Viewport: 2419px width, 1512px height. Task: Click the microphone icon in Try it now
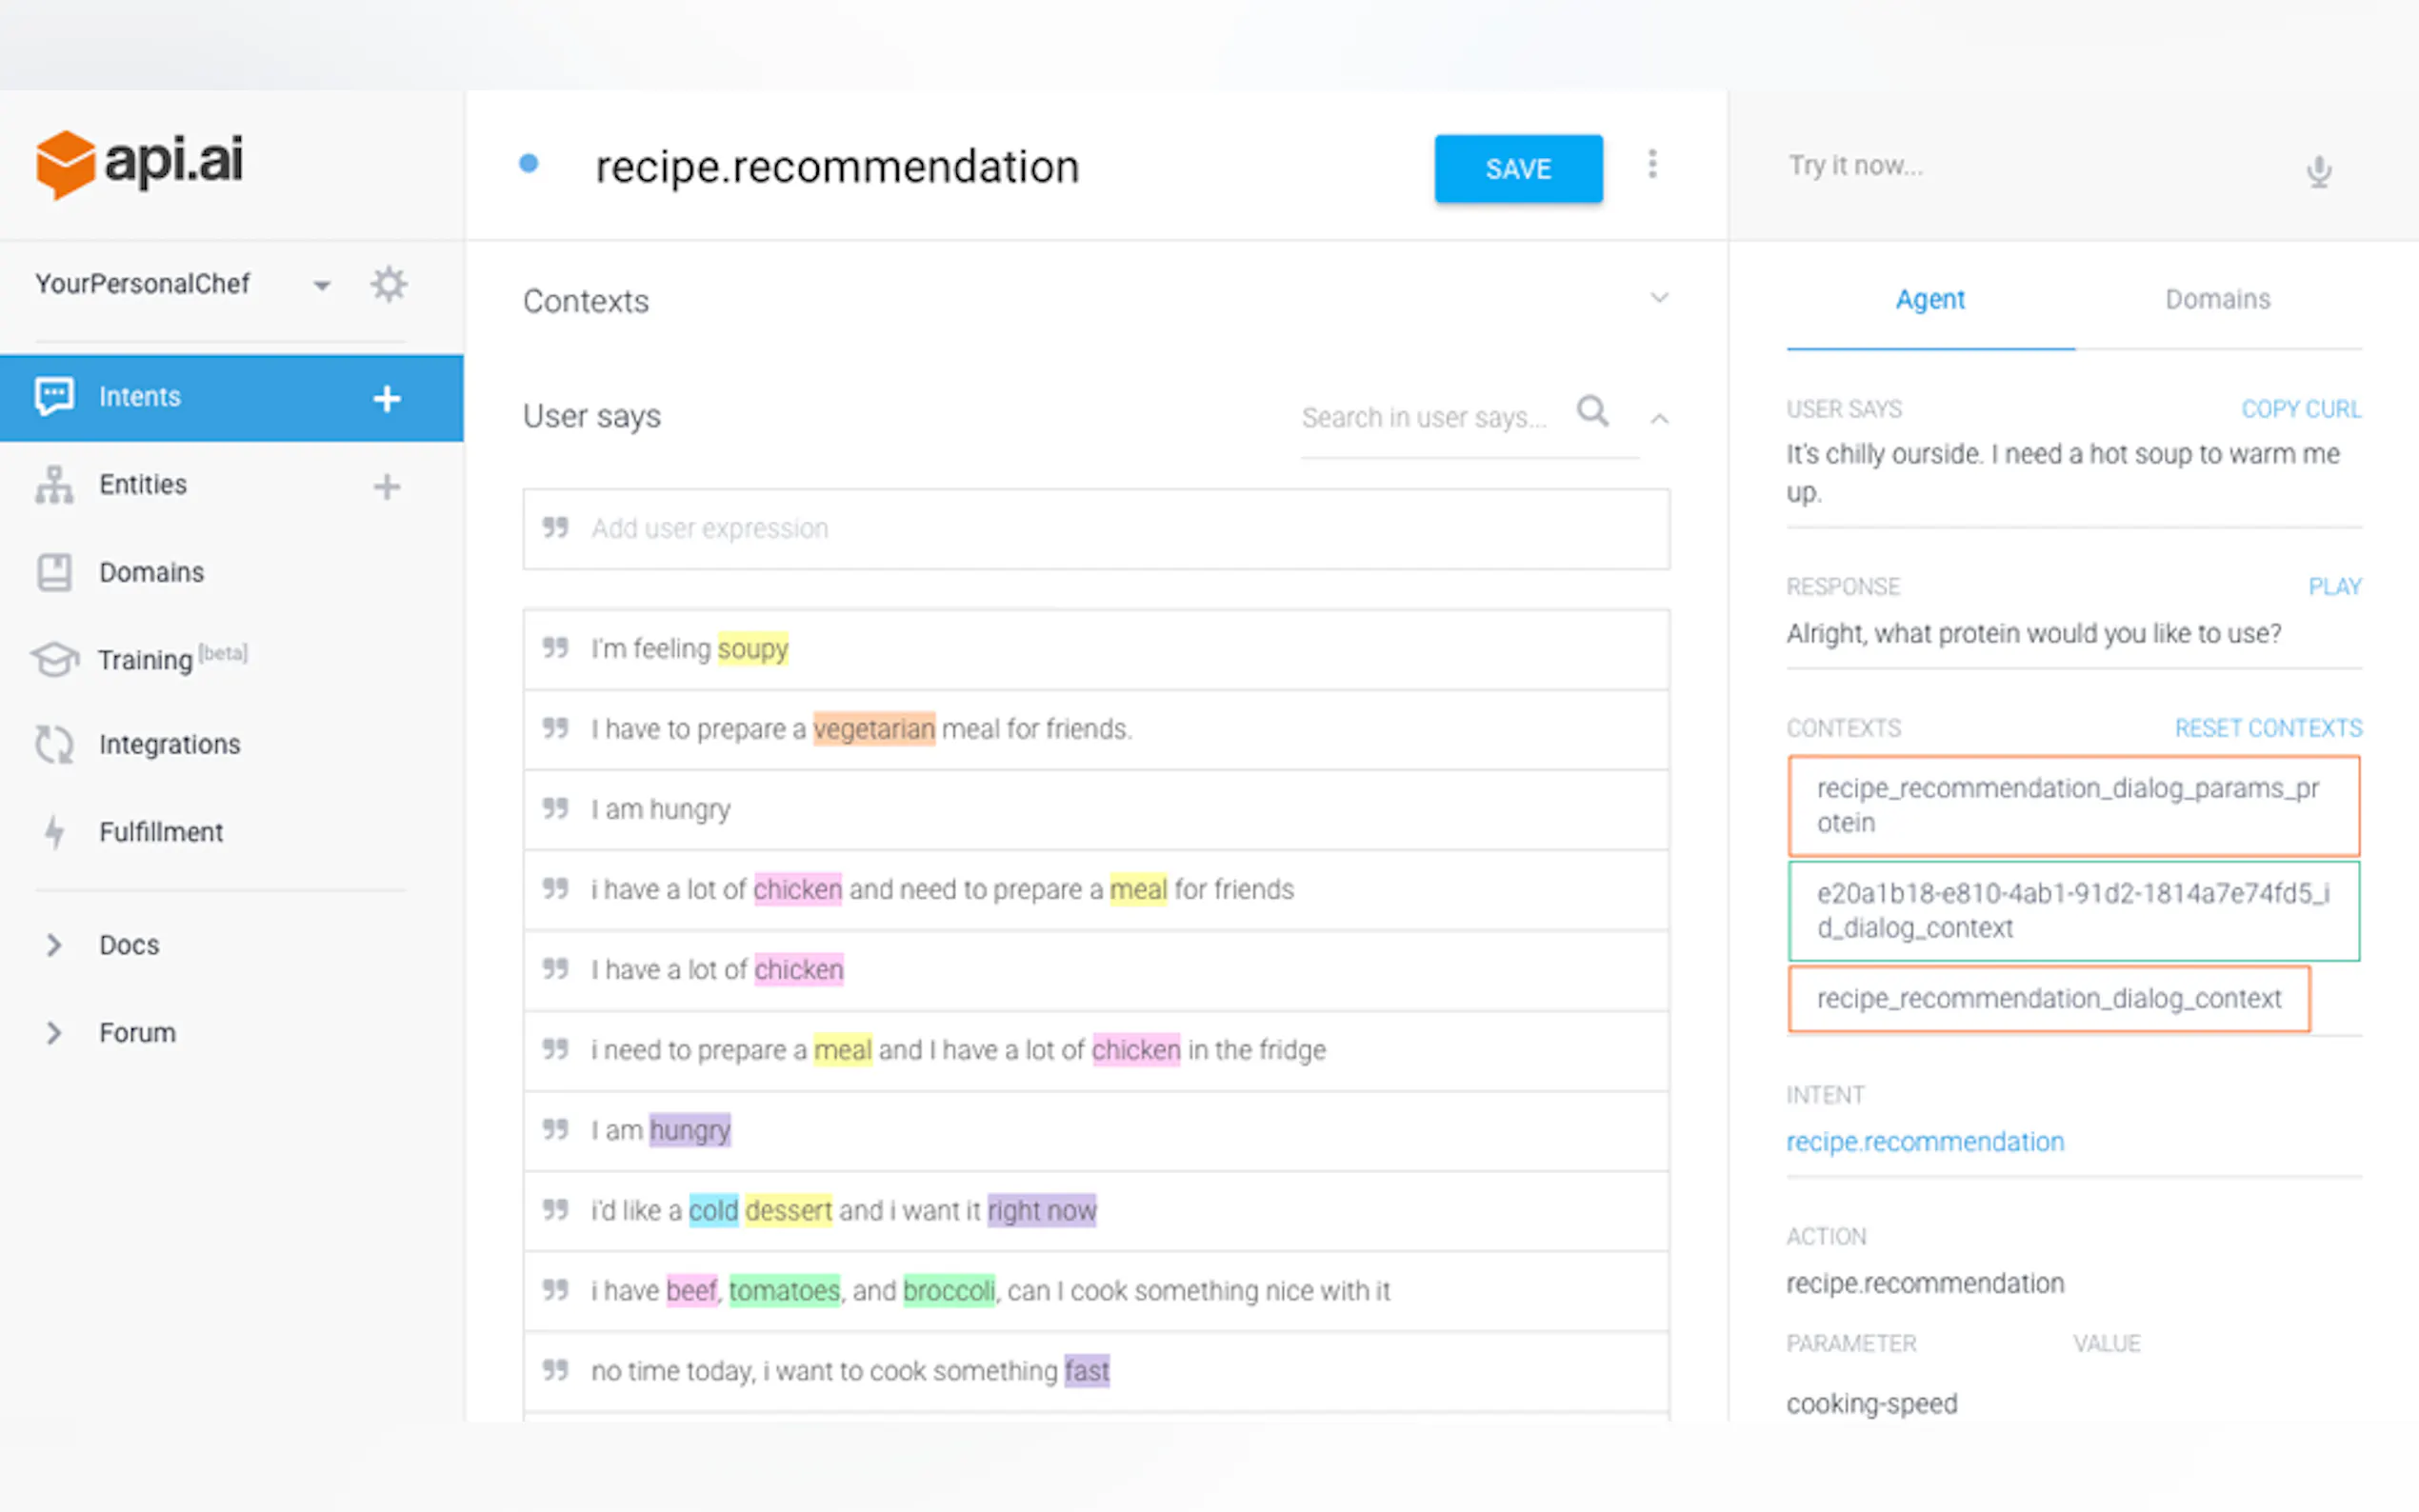point(2318,171)
